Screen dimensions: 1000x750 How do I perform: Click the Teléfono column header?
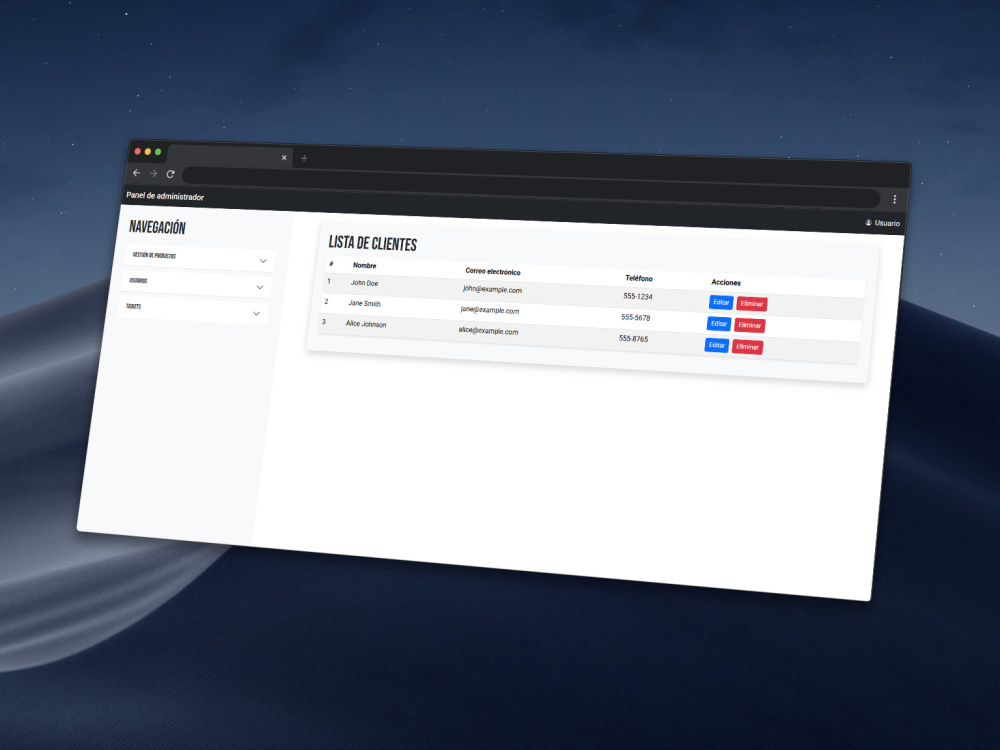[x=639, y=278]
